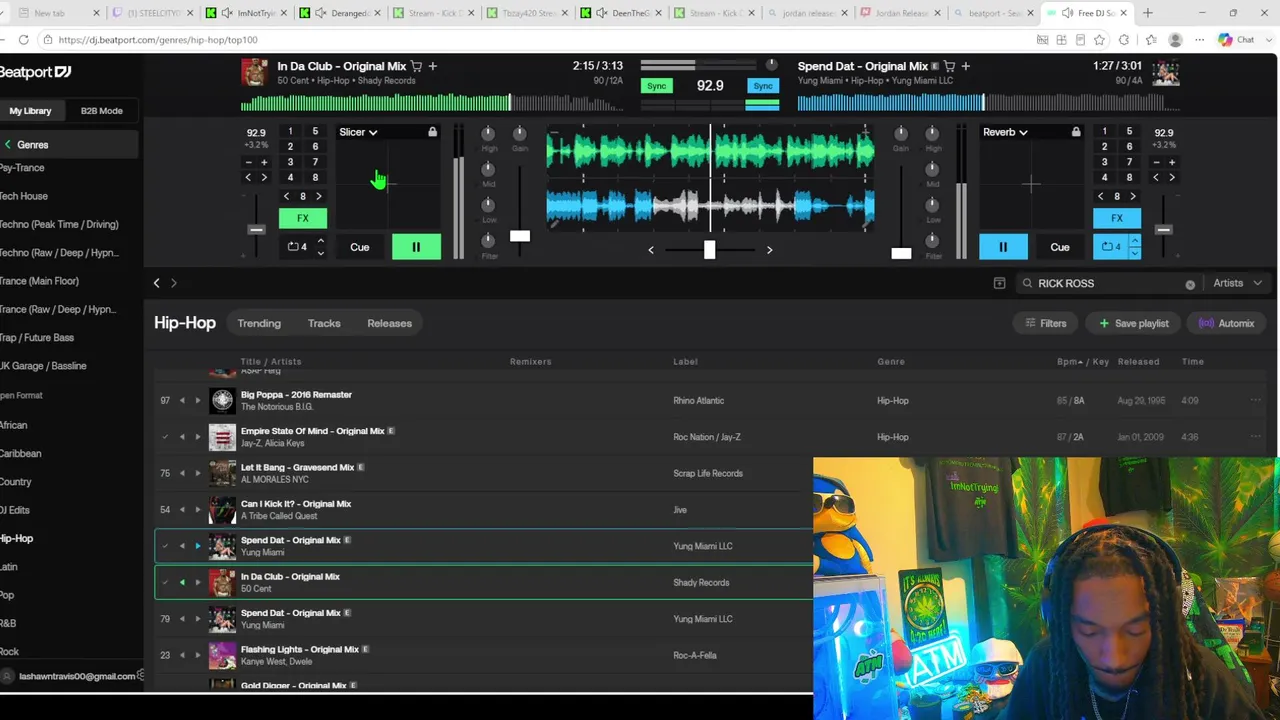This screenshot has height=720, width=1280.
Task: Load Flashing Lights to the right deck
Action: coord(197,656)
